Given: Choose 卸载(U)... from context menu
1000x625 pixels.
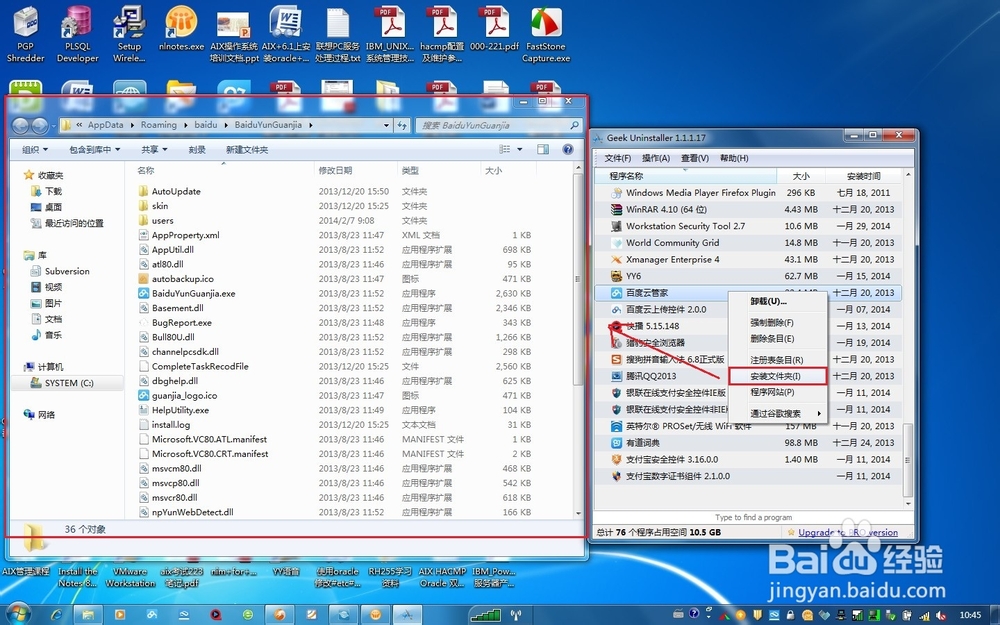Looking at the screenshot, I should pyautogui.click(x=777, y=301).
